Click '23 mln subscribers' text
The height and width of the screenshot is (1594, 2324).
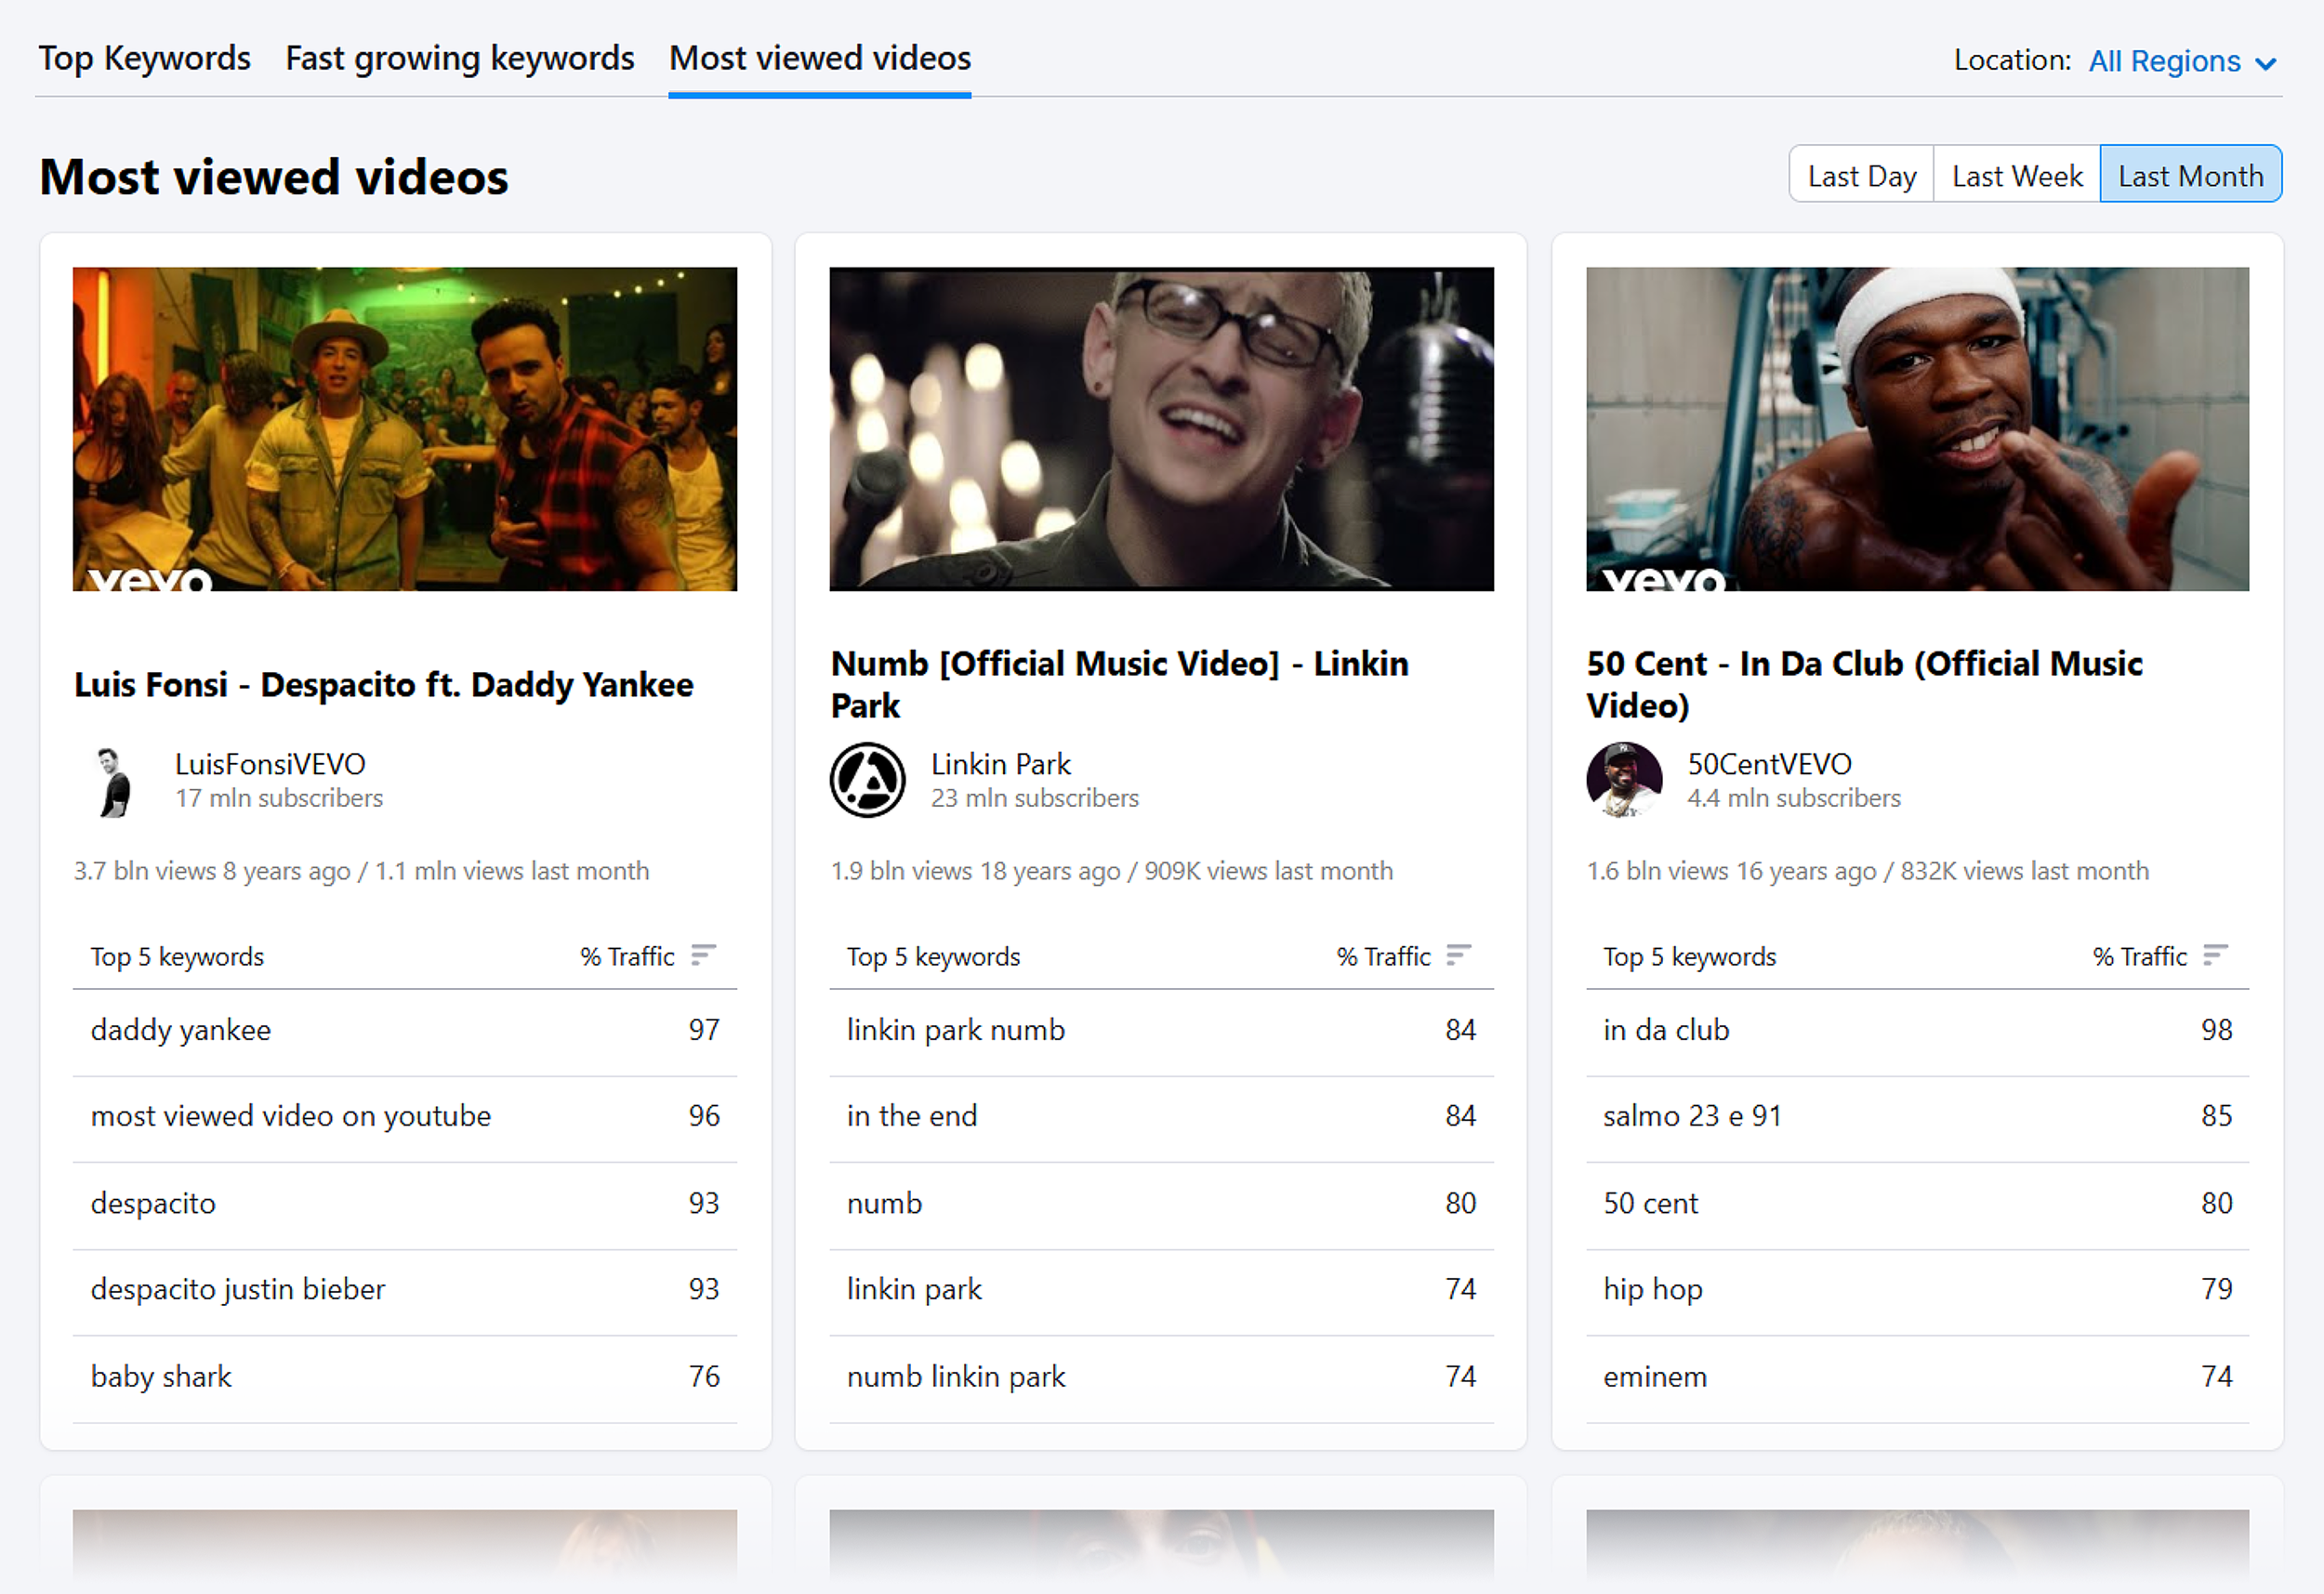[x=1035, y=798]
